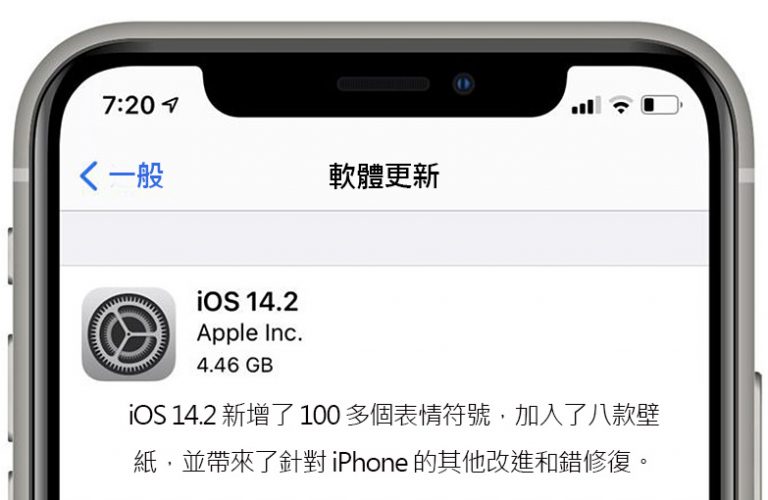Click the mute switch on the left edge
The image size is (768, 500).
click(x=10, y=256)
